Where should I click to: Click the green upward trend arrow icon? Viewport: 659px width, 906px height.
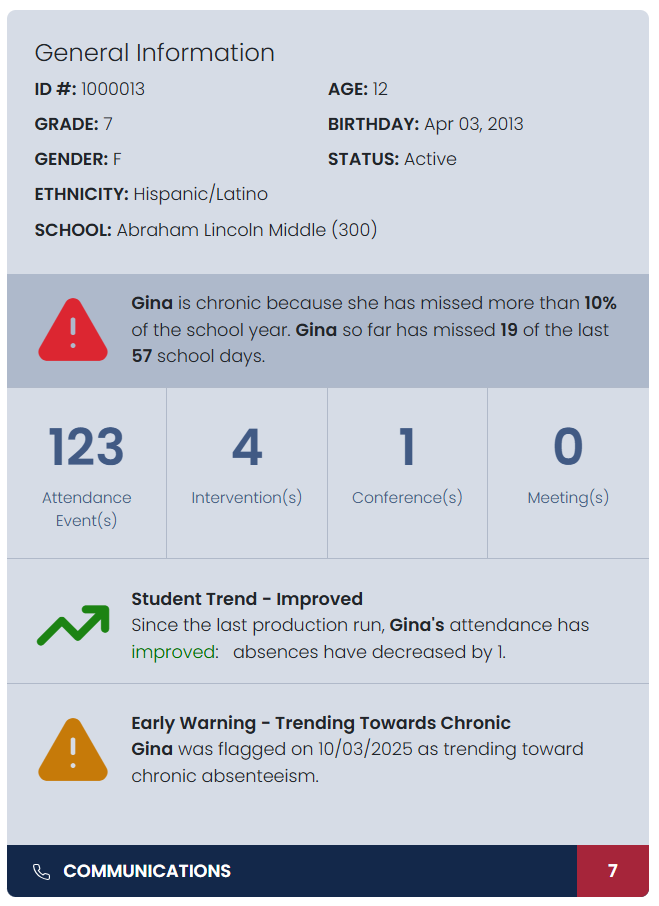73,625
